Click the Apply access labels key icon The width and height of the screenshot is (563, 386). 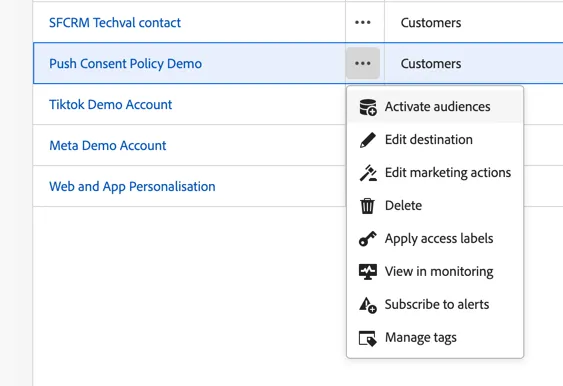click(x=368, y=238)
